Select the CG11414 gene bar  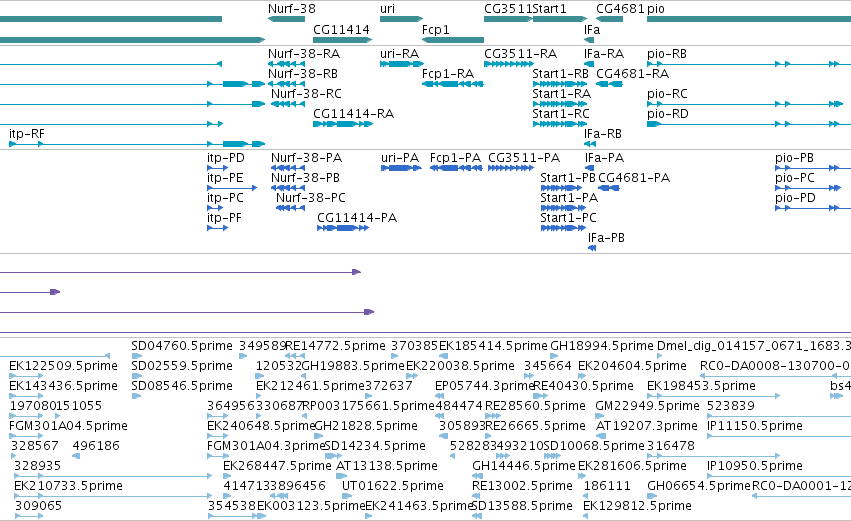point(342,40)
